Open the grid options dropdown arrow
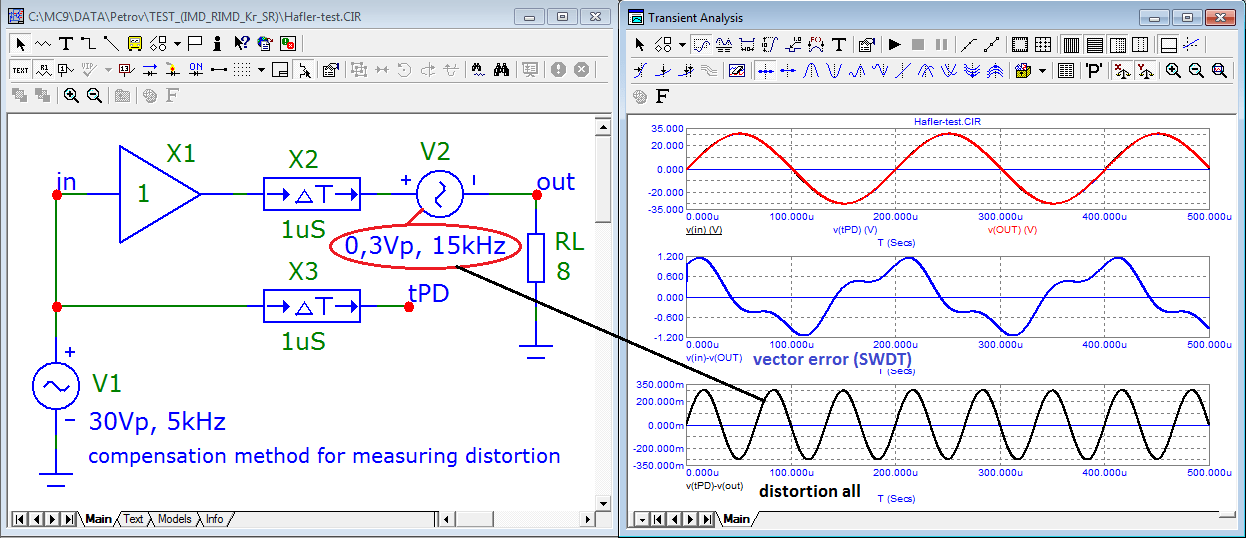Screen dimensions: 1246x538 [261, 70]
